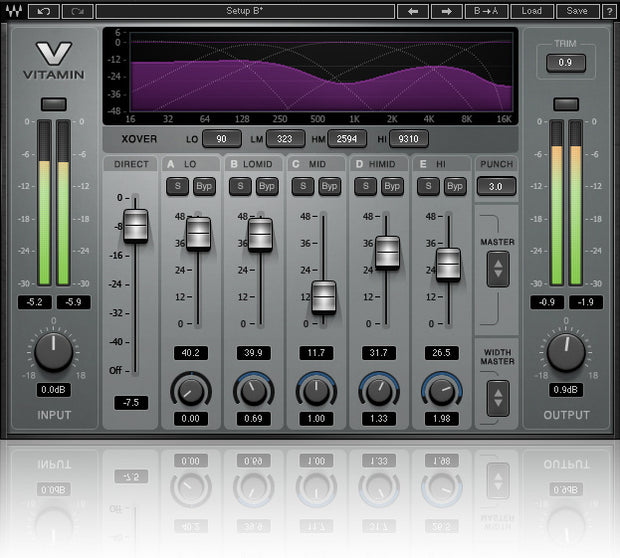Click the MID width value 1.00
The image size is (620, 558).
316,418
